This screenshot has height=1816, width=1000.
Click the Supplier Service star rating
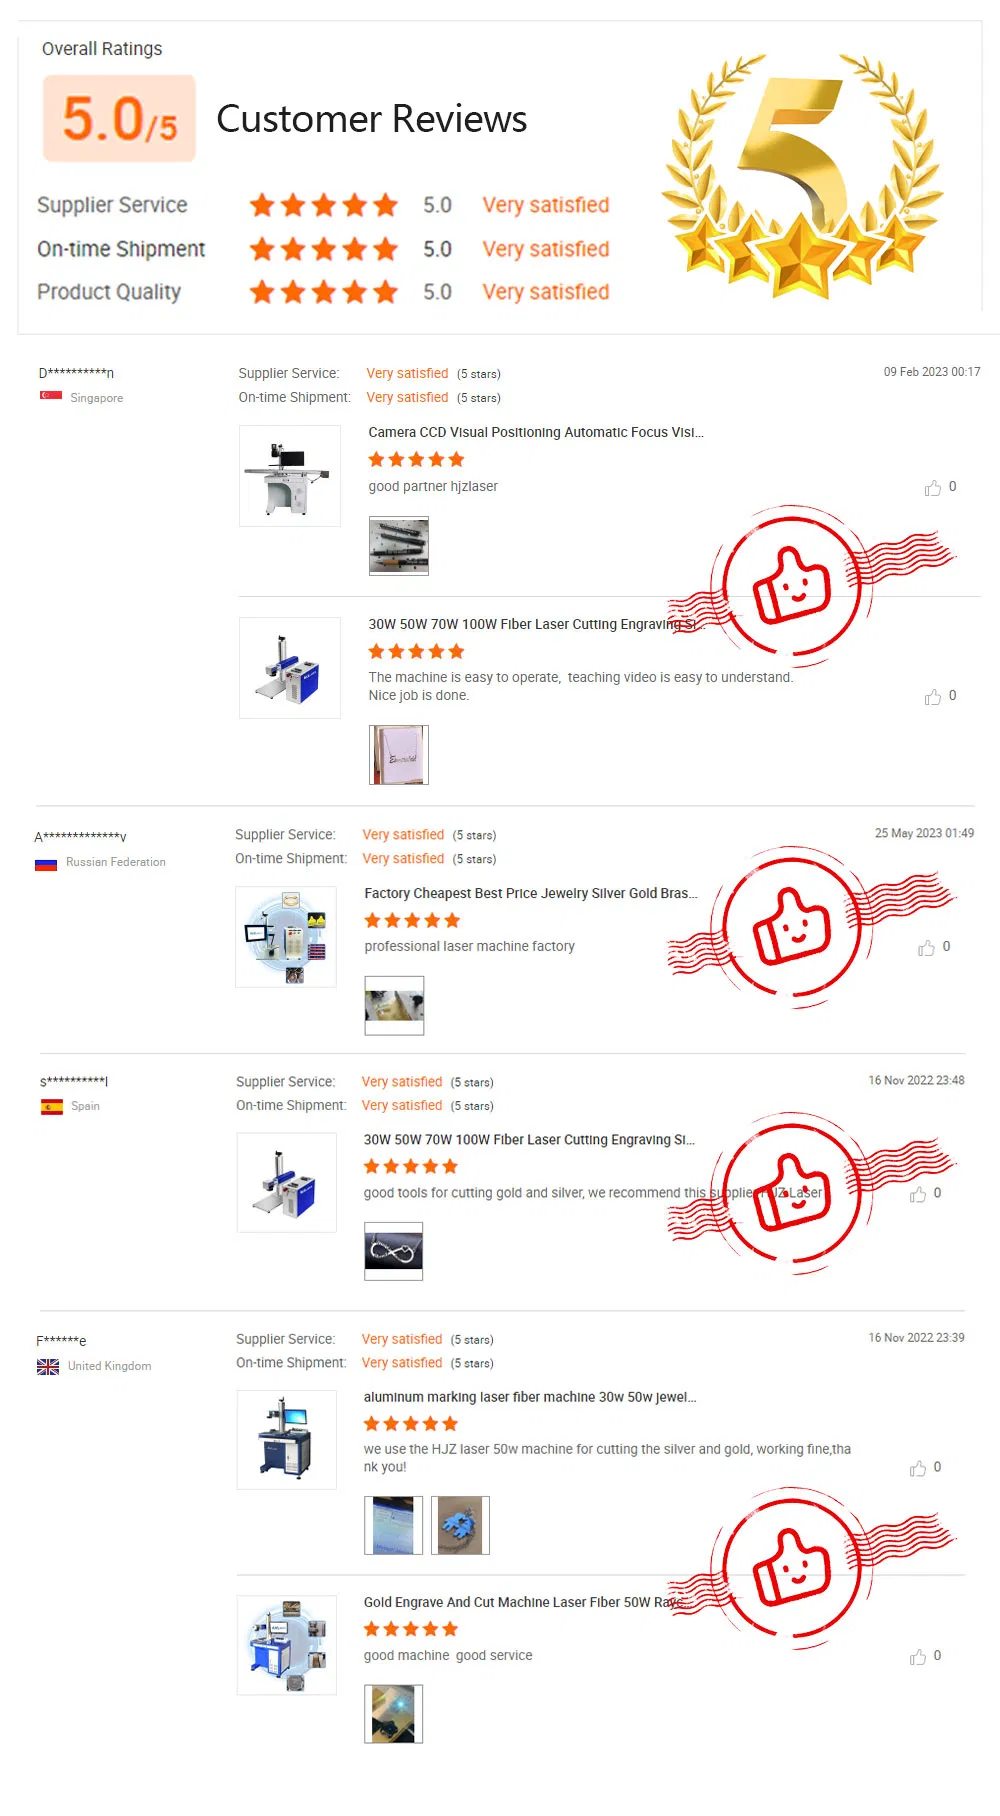[323, 206]
